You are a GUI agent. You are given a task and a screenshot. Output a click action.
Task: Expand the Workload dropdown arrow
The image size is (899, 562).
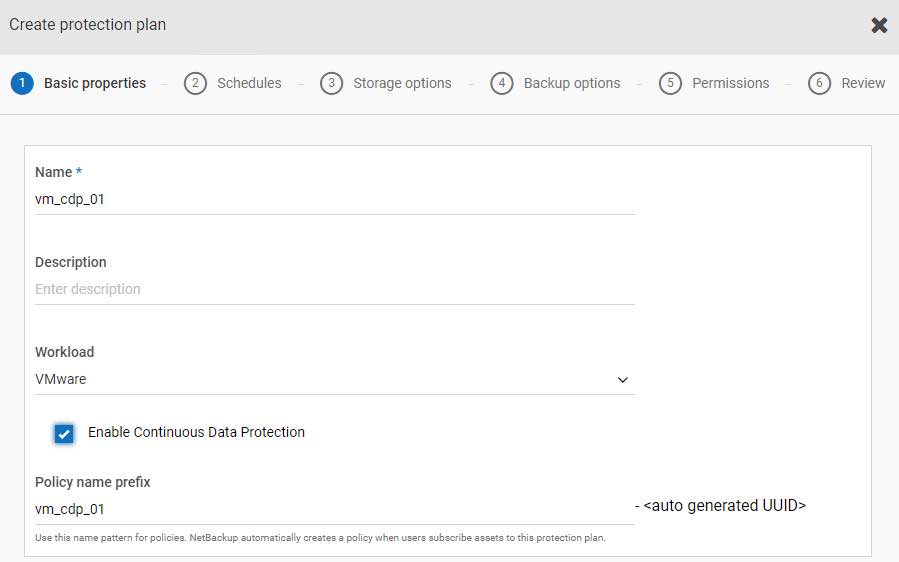coord(623,380)
